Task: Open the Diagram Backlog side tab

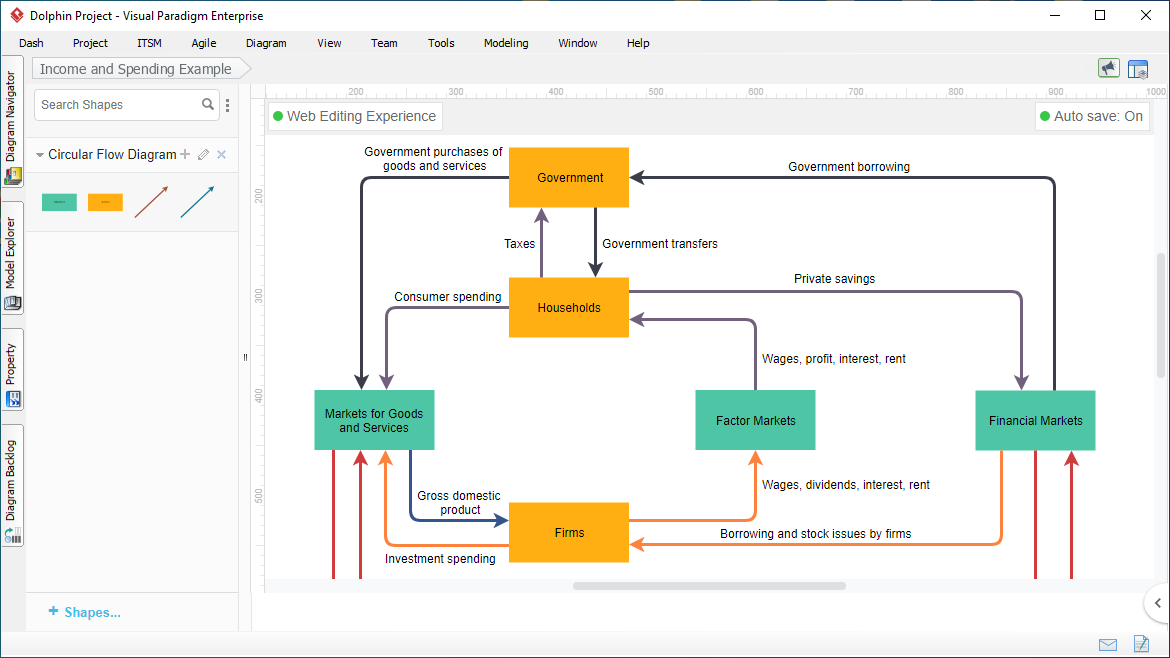Action: coord(12,486)
